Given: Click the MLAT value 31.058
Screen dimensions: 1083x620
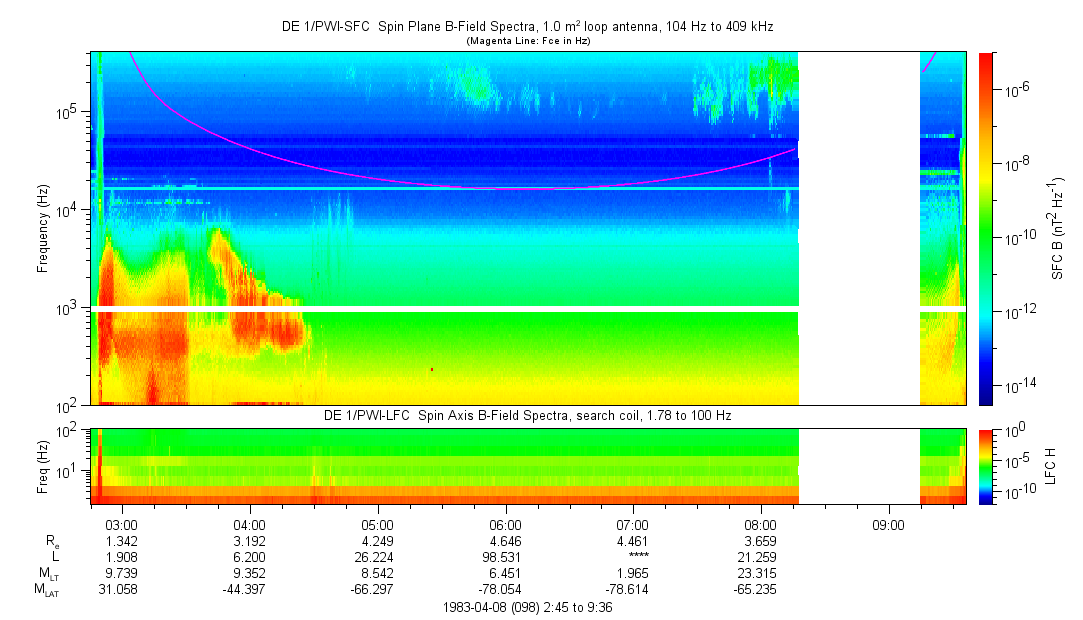Looking at the screenshot, I should [x=117, y=590].
